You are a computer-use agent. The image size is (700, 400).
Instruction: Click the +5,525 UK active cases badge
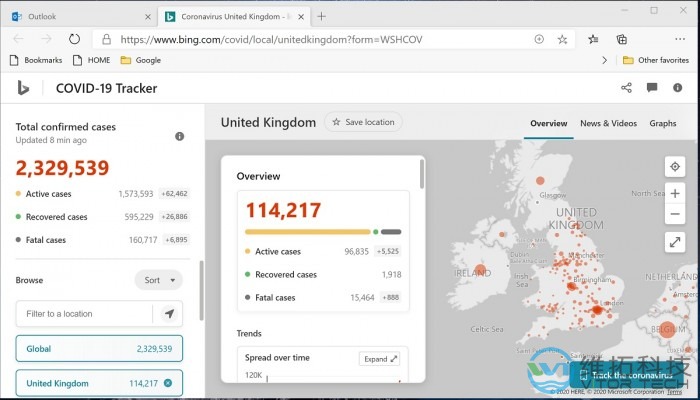click(x=388, y=251)
